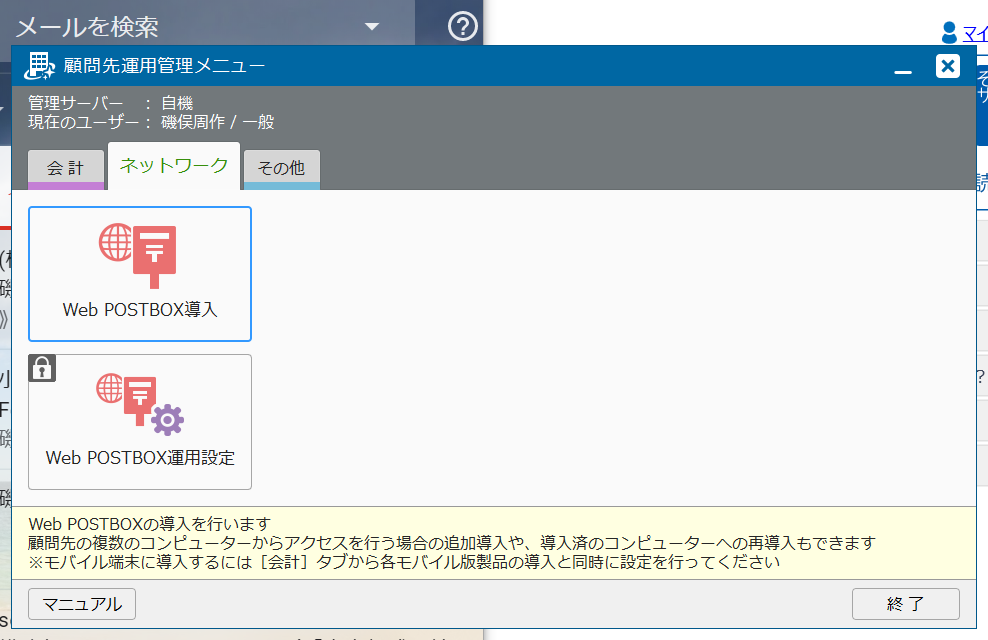988x640 pixels.
Task: Click the building icon in the title bar
Action: 39,66
